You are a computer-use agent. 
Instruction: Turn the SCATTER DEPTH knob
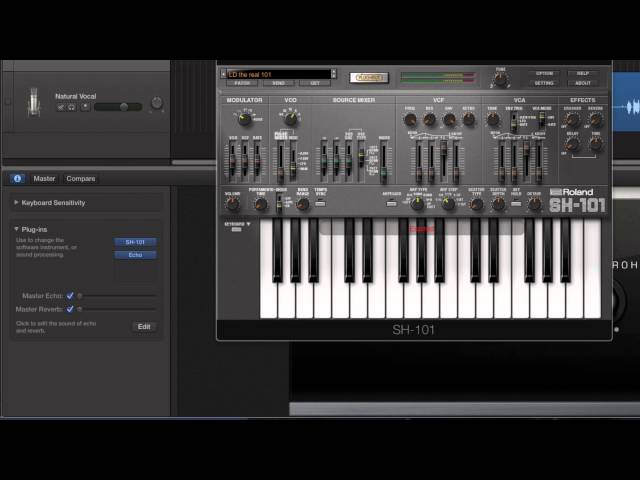click(498, 204)
